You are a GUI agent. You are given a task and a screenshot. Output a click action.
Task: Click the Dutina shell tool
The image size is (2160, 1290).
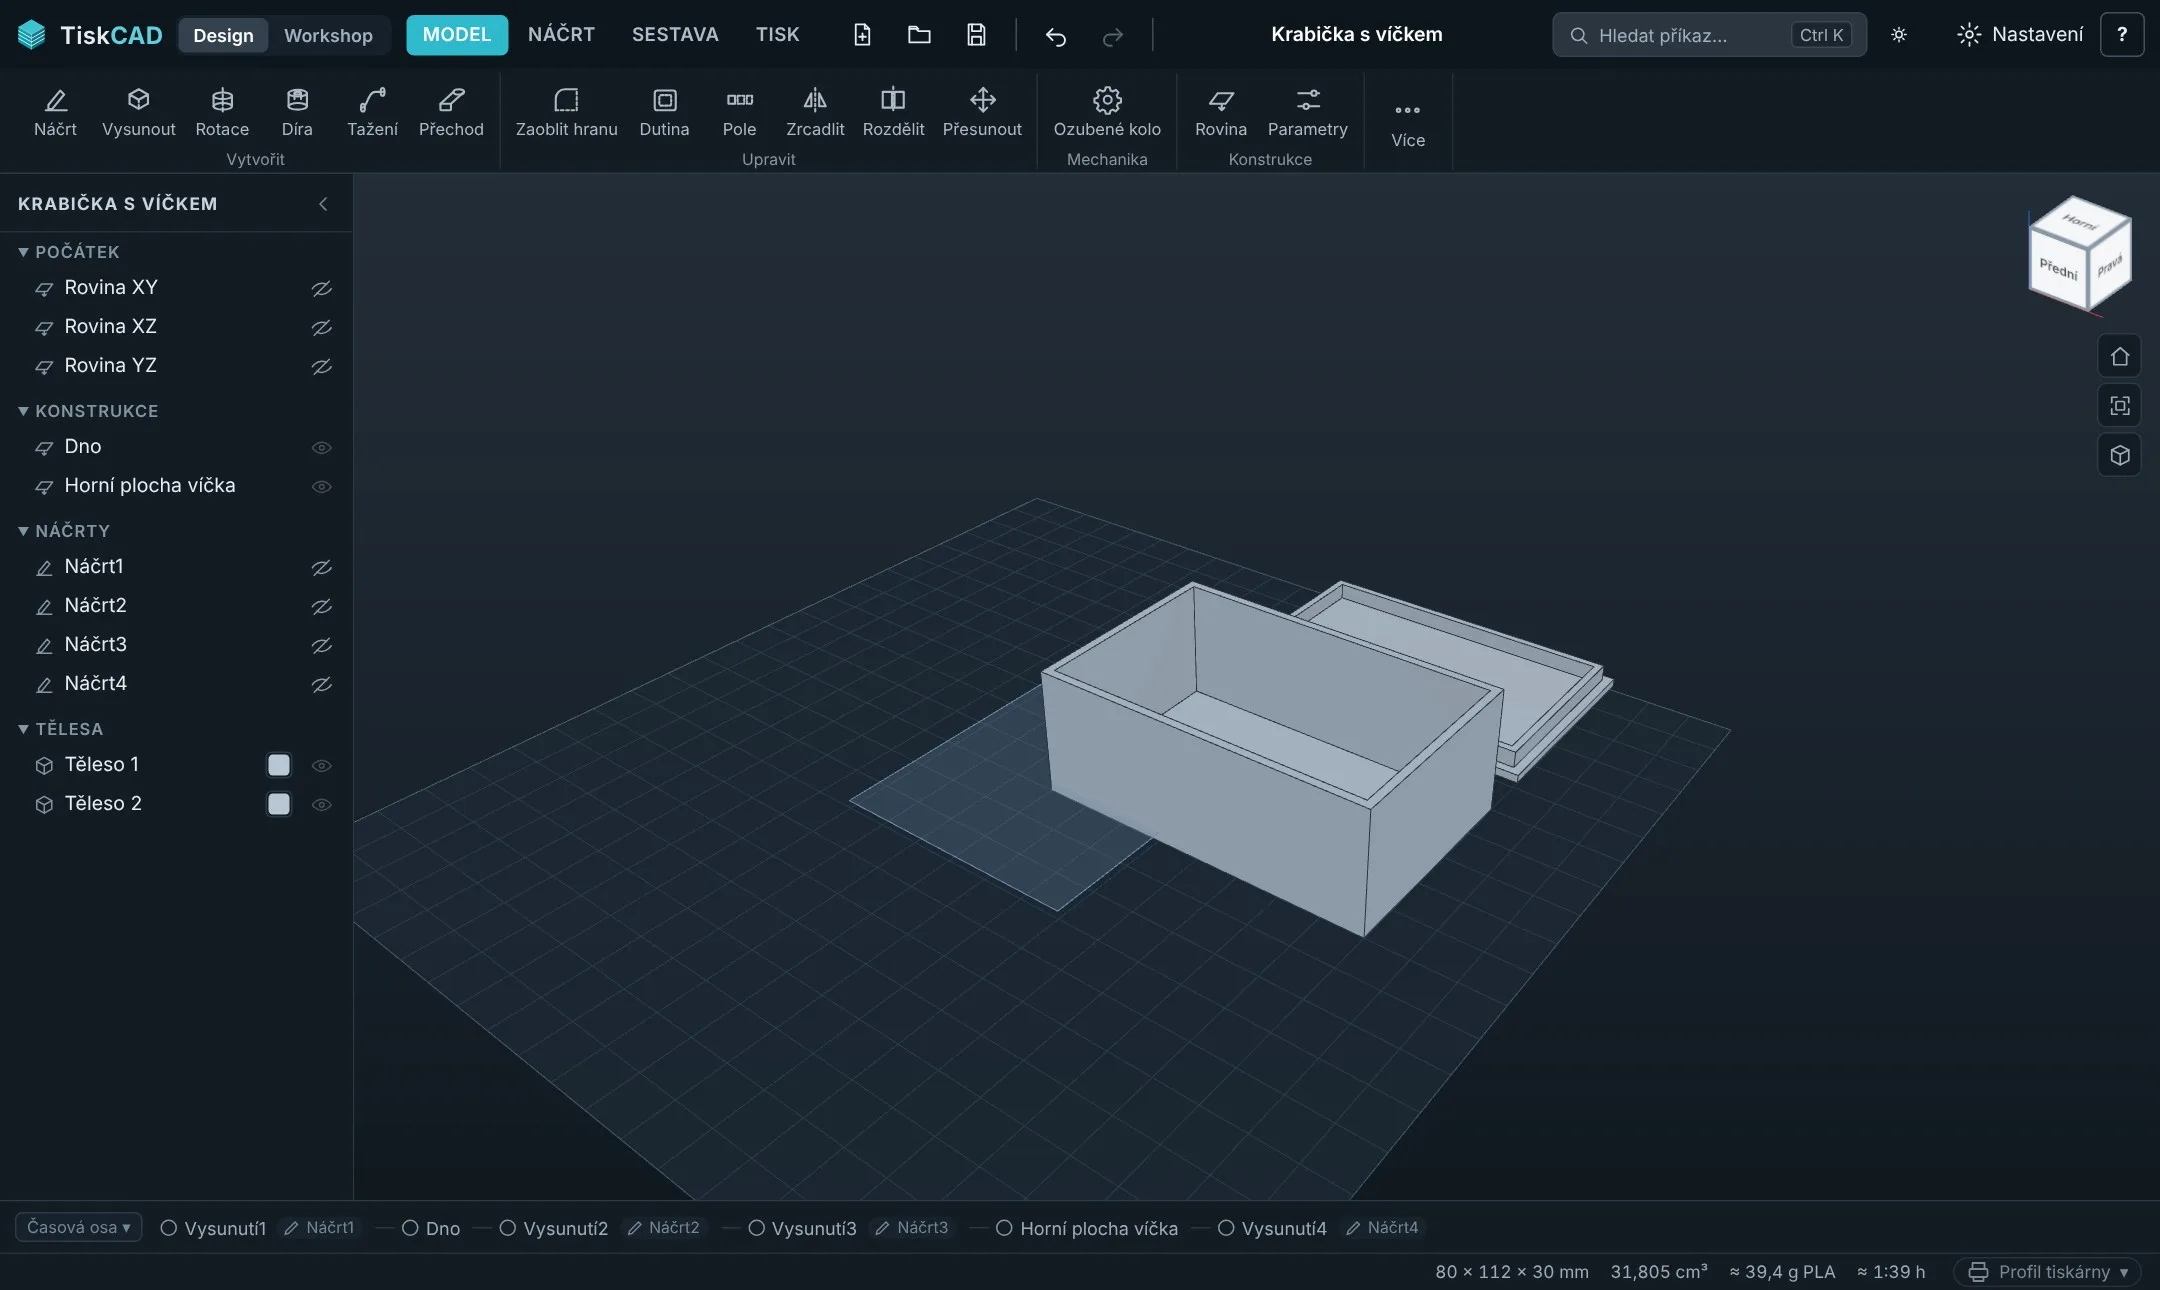664,112
